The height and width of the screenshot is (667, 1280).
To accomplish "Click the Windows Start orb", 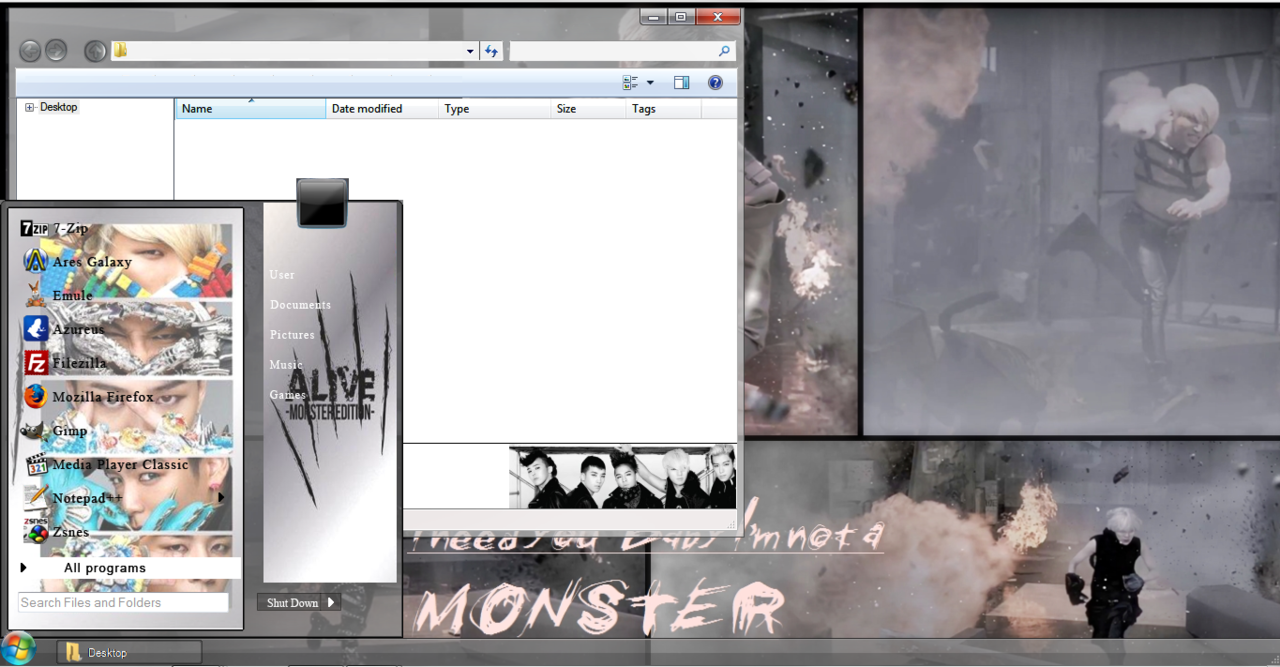I will coord(18,649).
